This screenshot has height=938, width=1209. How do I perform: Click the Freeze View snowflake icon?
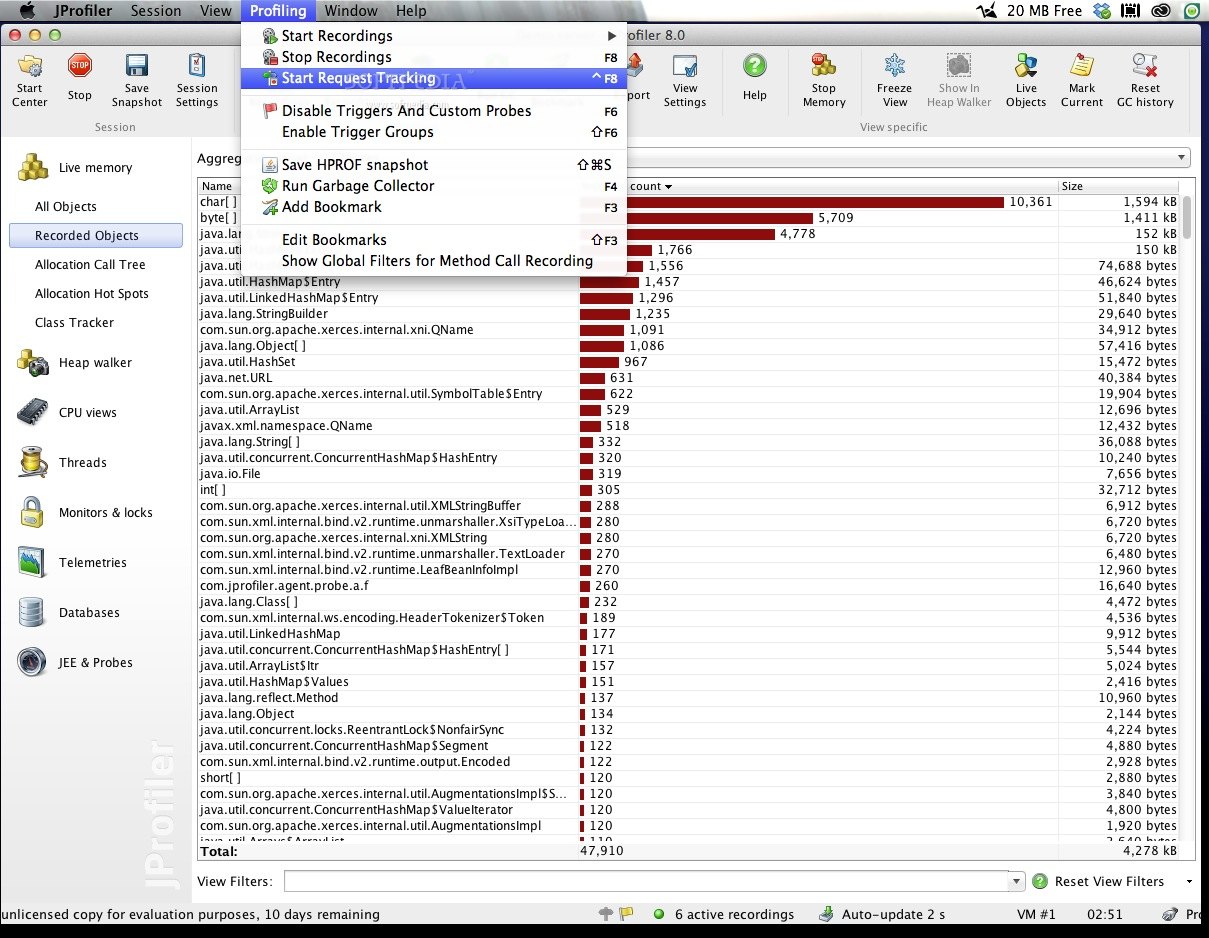[x=895, y=67]
